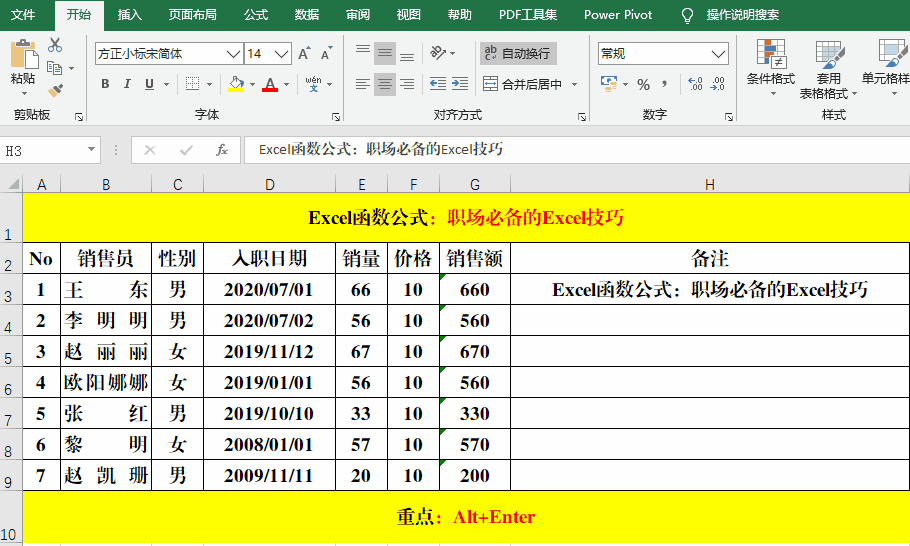Click 操作说明搜索 search box
Image resolution: width=910 pixels, height=546 pixels.
[x=742, y=15]
